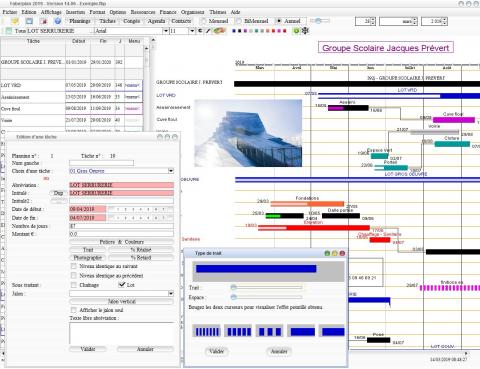
Task: Expand the Choix d'une tâche dropdown
Action: (171, 171)
